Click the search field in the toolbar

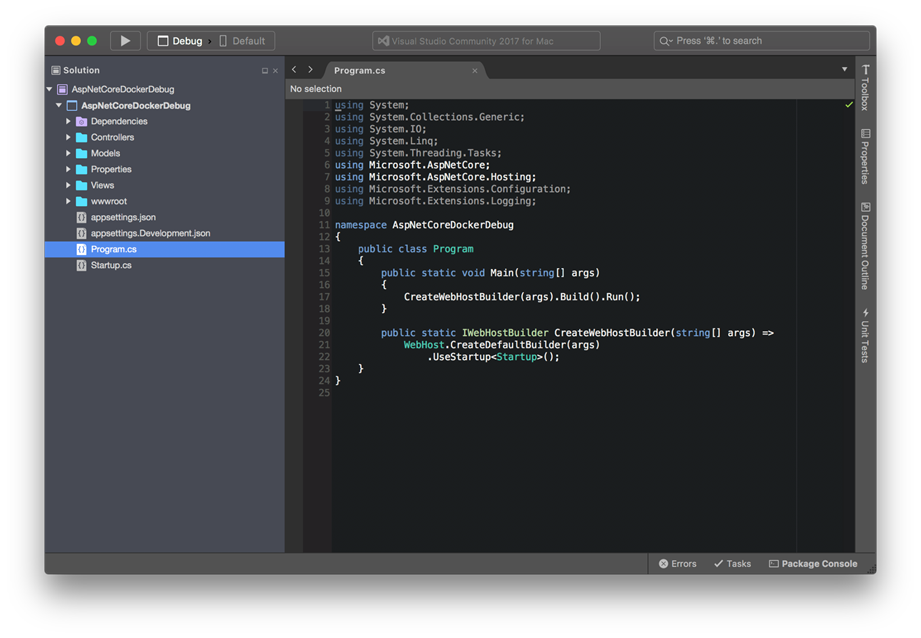pos(761,41)
